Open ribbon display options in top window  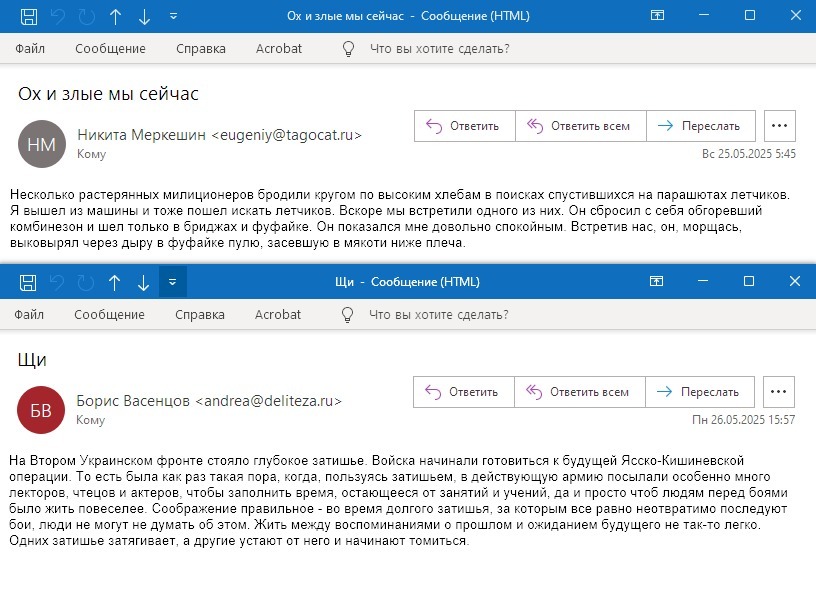(x=657, y=16)
